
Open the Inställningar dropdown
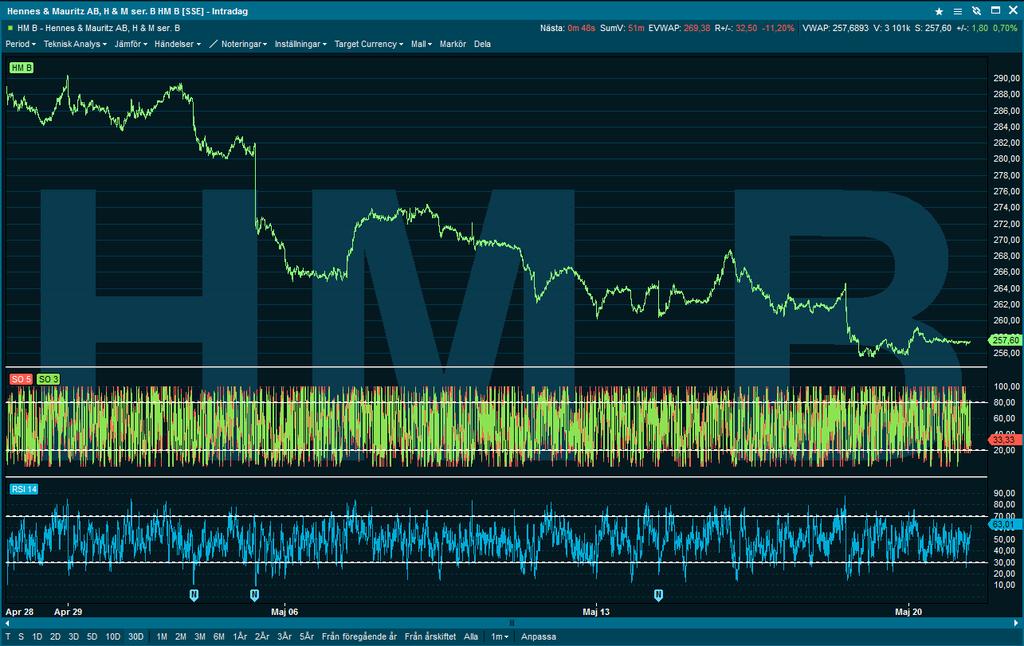(300, 44)
